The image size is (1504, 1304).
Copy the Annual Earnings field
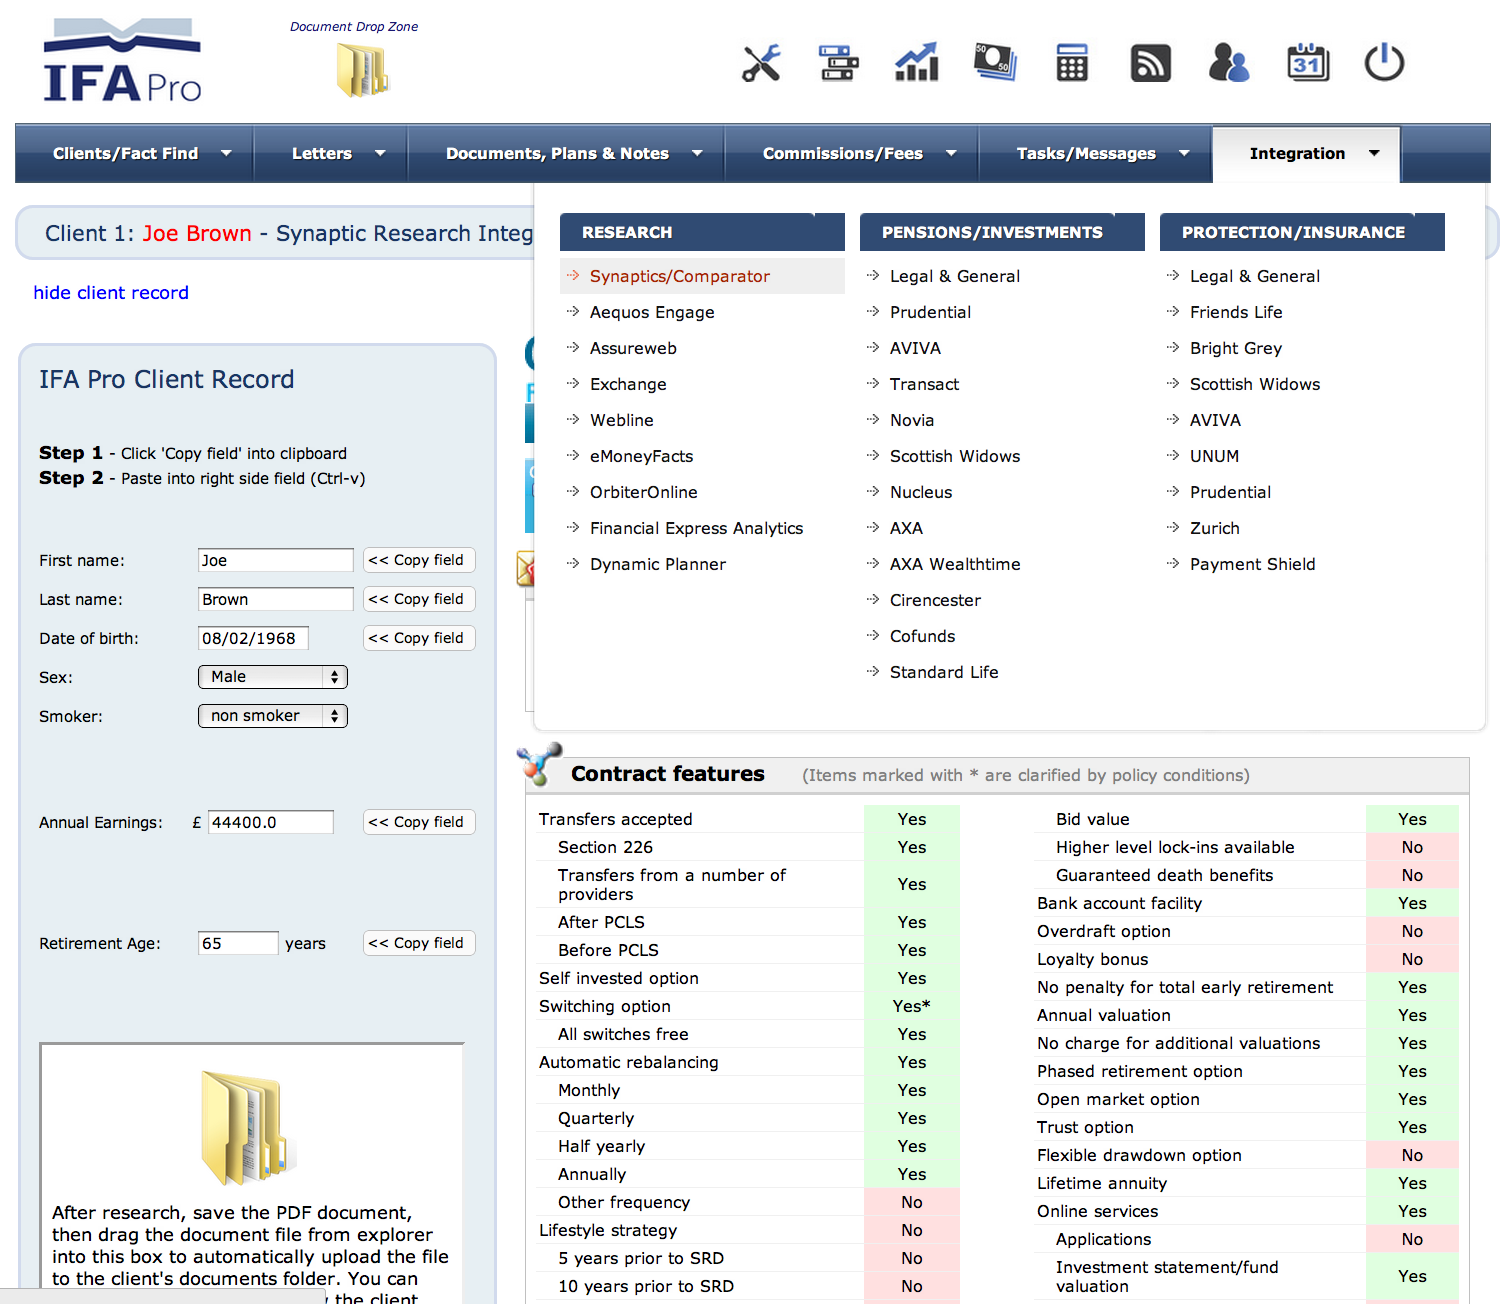pyautogui.click(x=419, y=822)
